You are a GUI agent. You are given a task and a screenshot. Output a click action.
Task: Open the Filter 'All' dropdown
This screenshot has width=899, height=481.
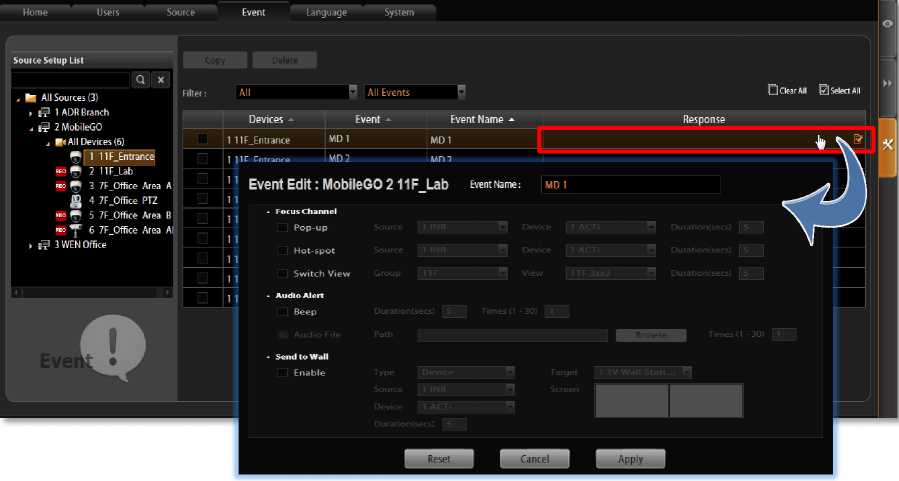(x=296, y=92)
